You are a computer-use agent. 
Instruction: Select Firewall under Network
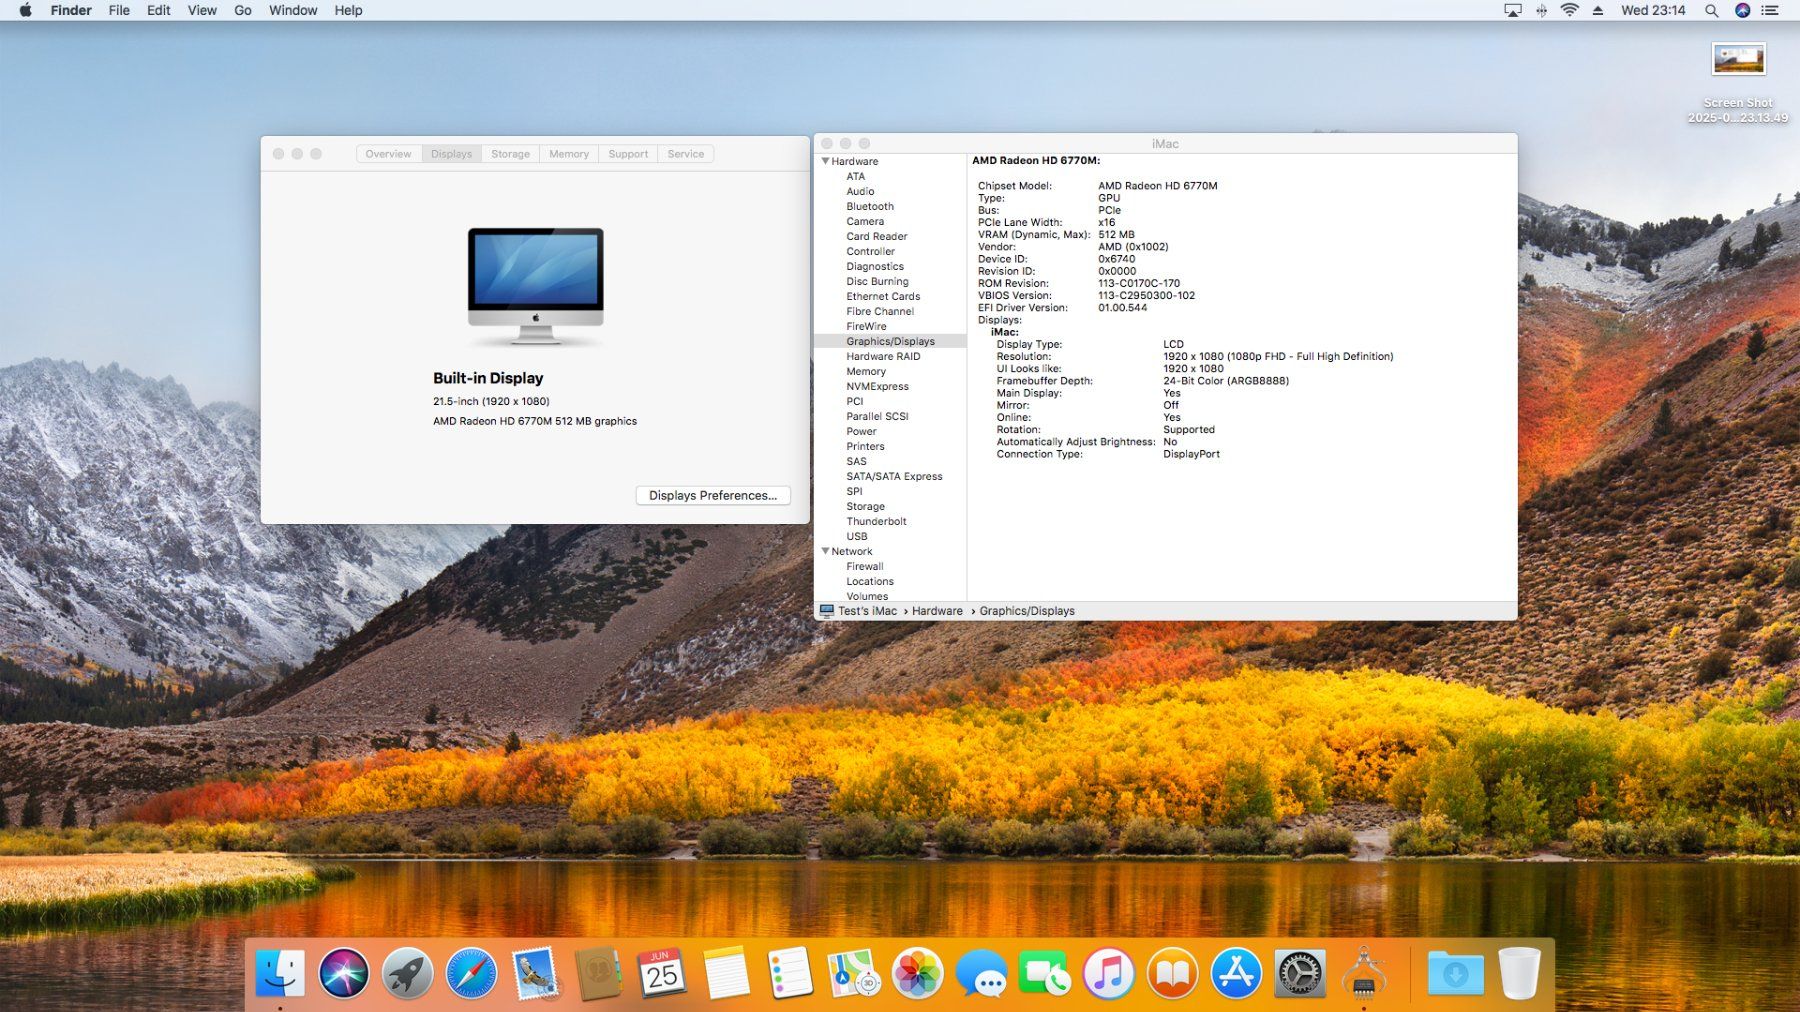coord(865,566)
